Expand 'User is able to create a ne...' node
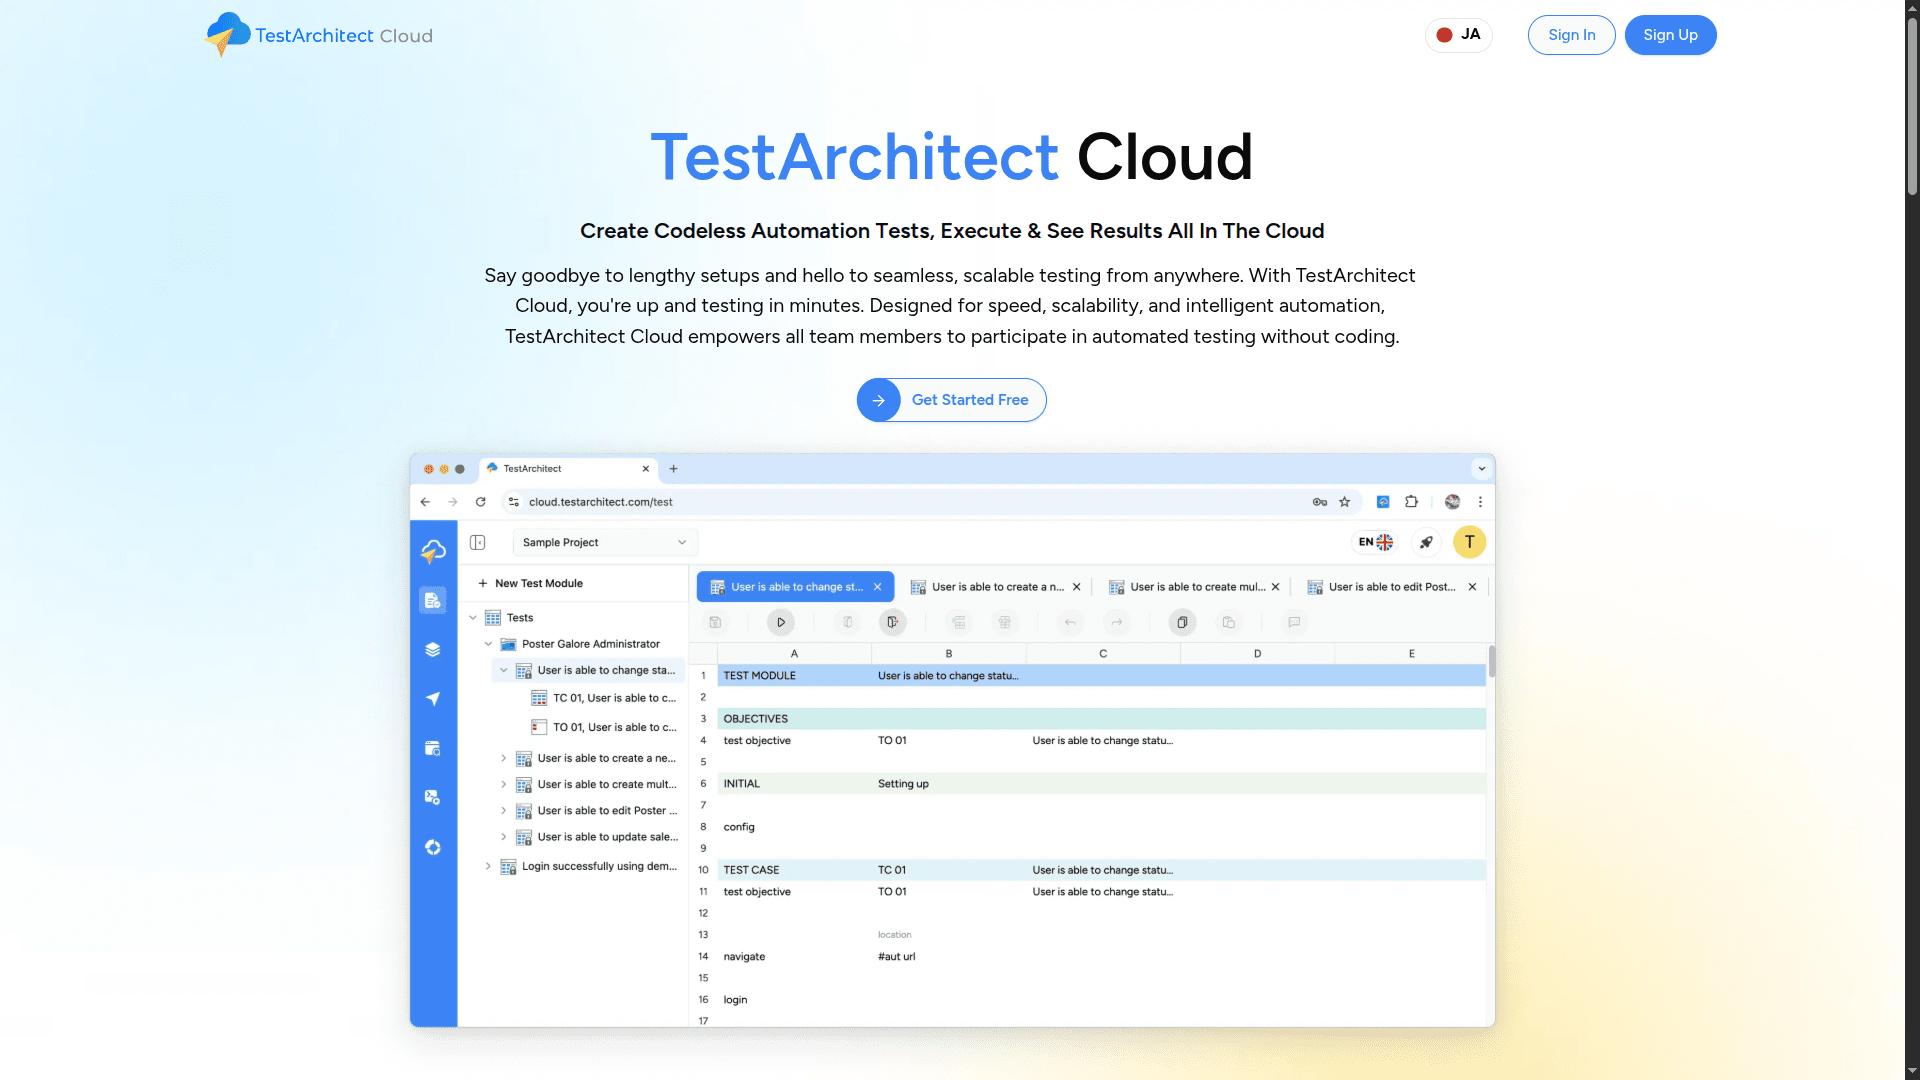The height and width of the screenshot is (1080, 1920). pos(504,758)
